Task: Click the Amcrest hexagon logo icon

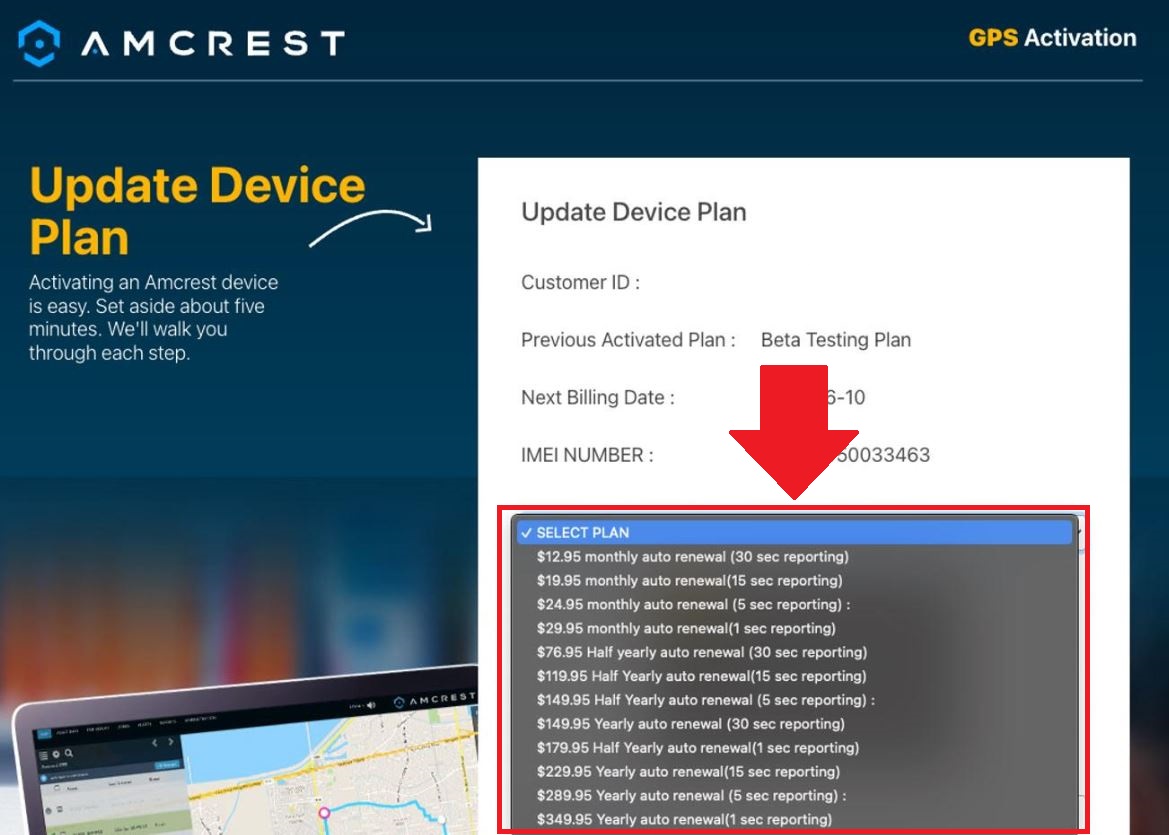Action: pos(39,43)
